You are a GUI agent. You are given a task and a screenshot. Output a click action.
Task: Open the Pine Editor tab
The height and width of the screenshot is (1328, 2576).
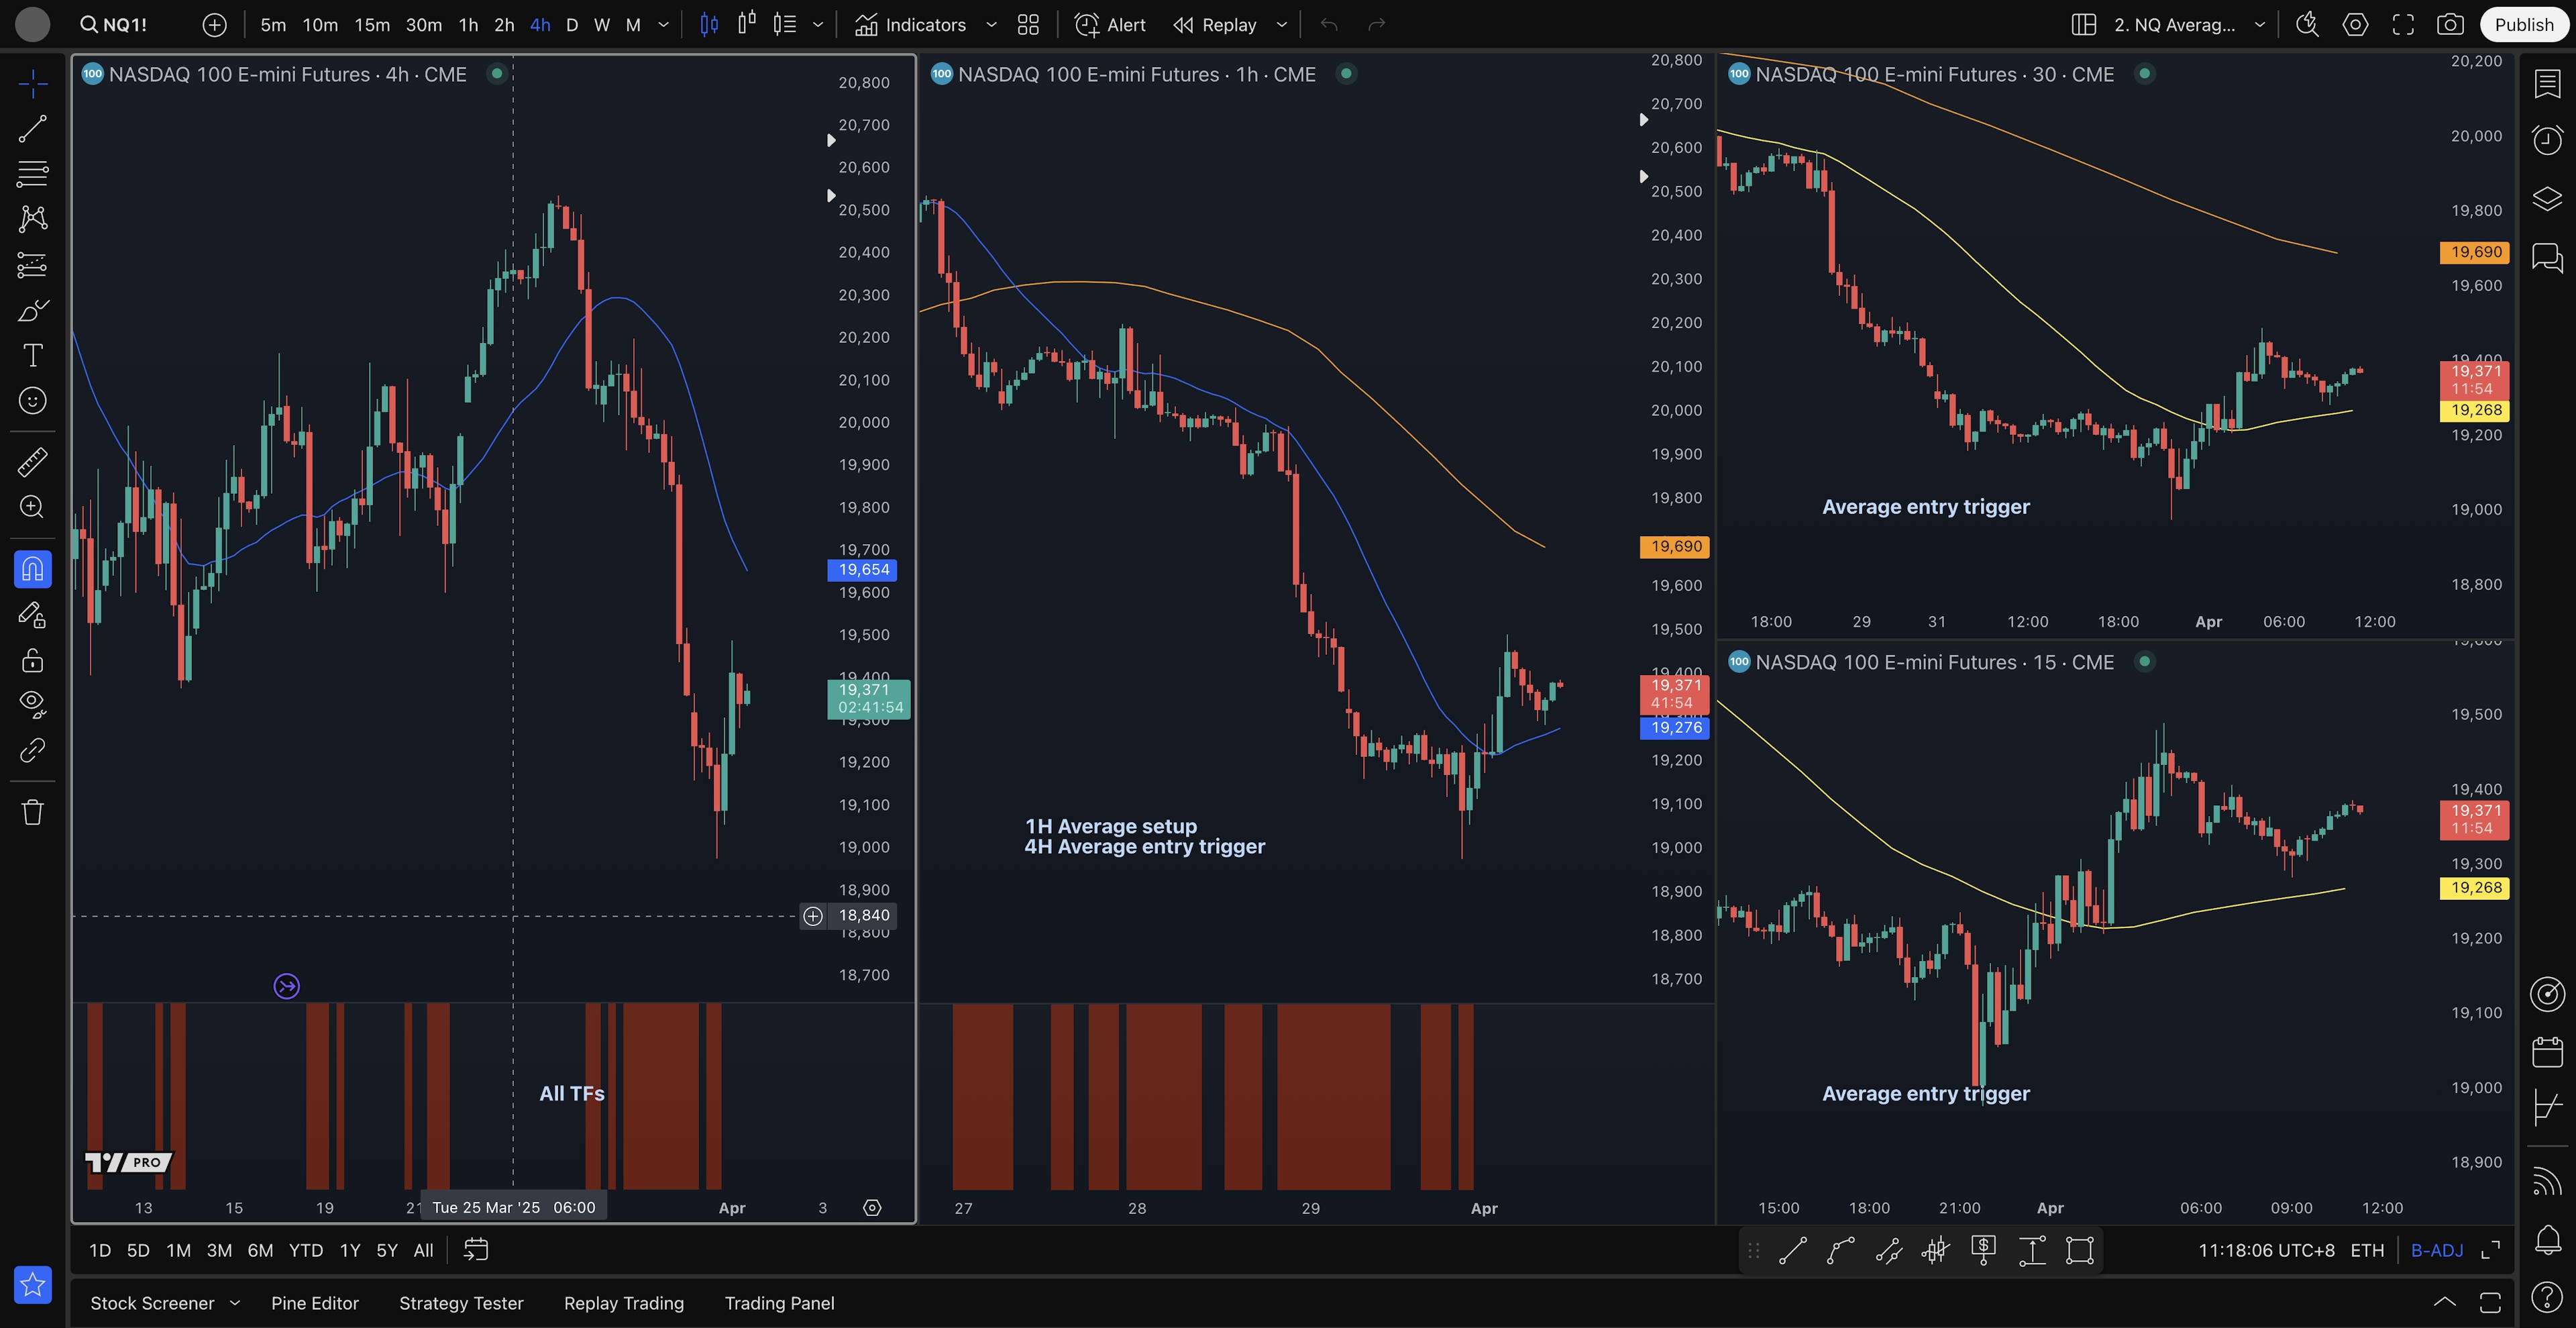point(314,1303)
